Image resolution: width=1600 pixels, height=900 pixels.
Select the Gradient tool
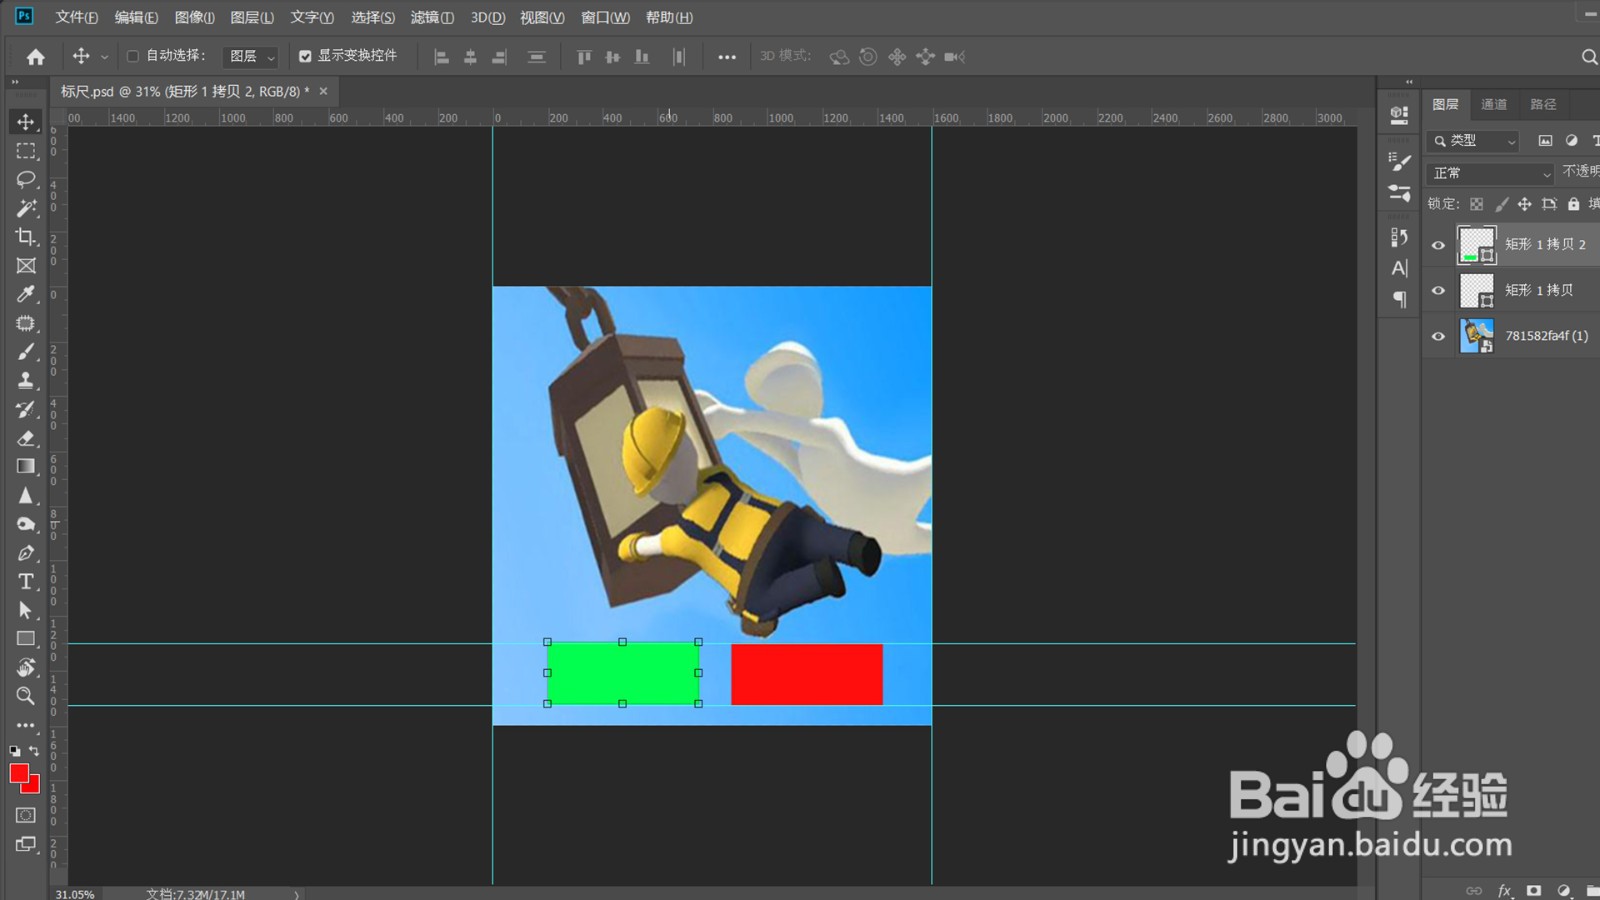coord(26,466)
